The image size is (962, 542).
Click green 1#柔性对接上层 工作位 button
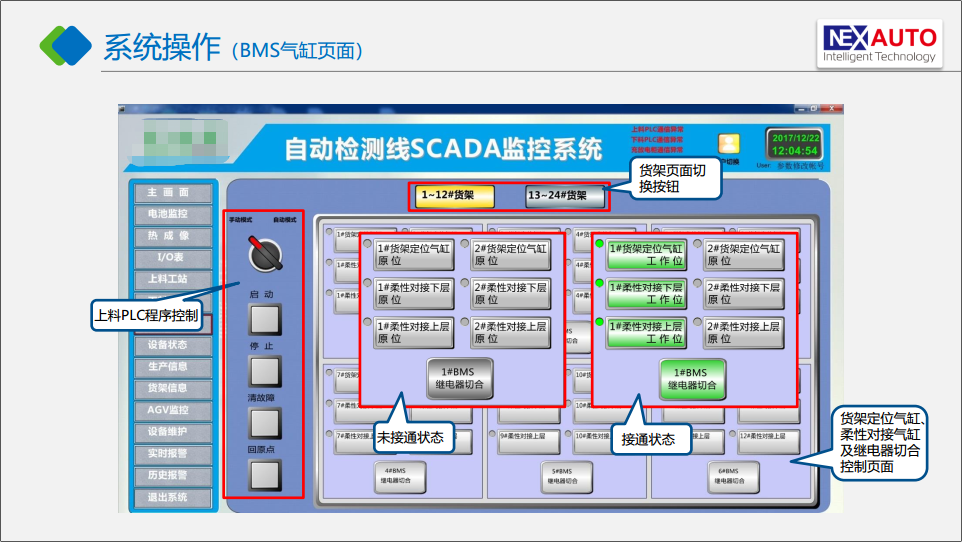[x=646, y=333]
